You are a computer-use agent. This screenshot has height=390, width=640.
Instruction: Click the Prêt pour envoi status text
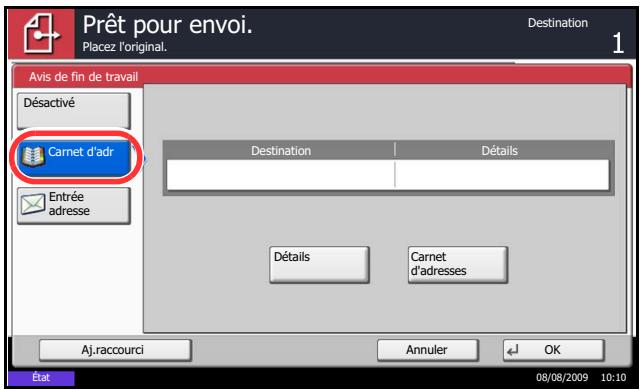168,24
